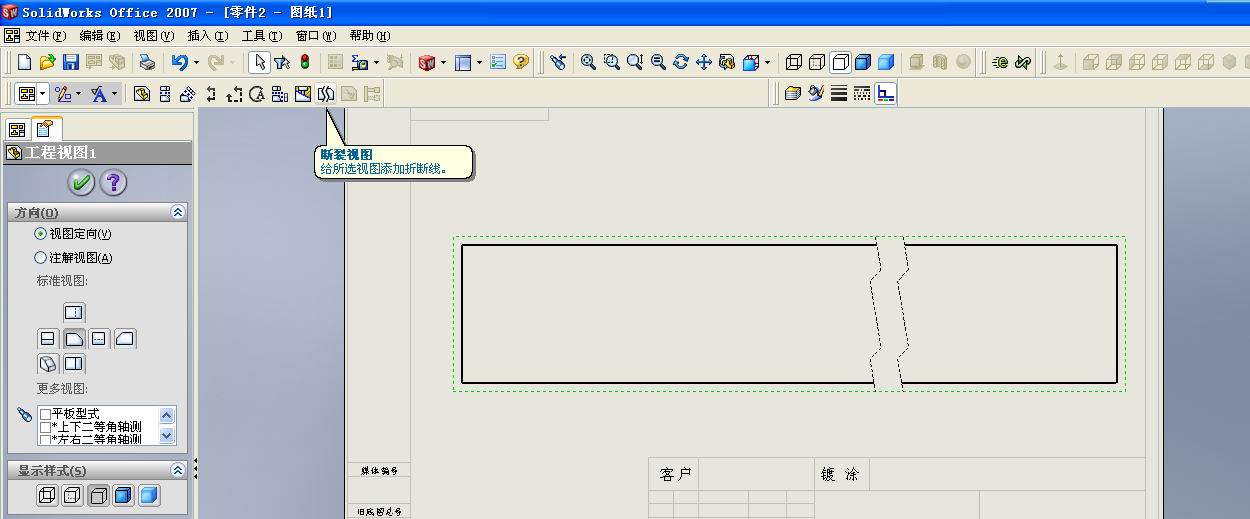Image resolution: width=1250 pixels, height=519 pixels.
Task: Open the 编辑 menu
Action: 99,36
